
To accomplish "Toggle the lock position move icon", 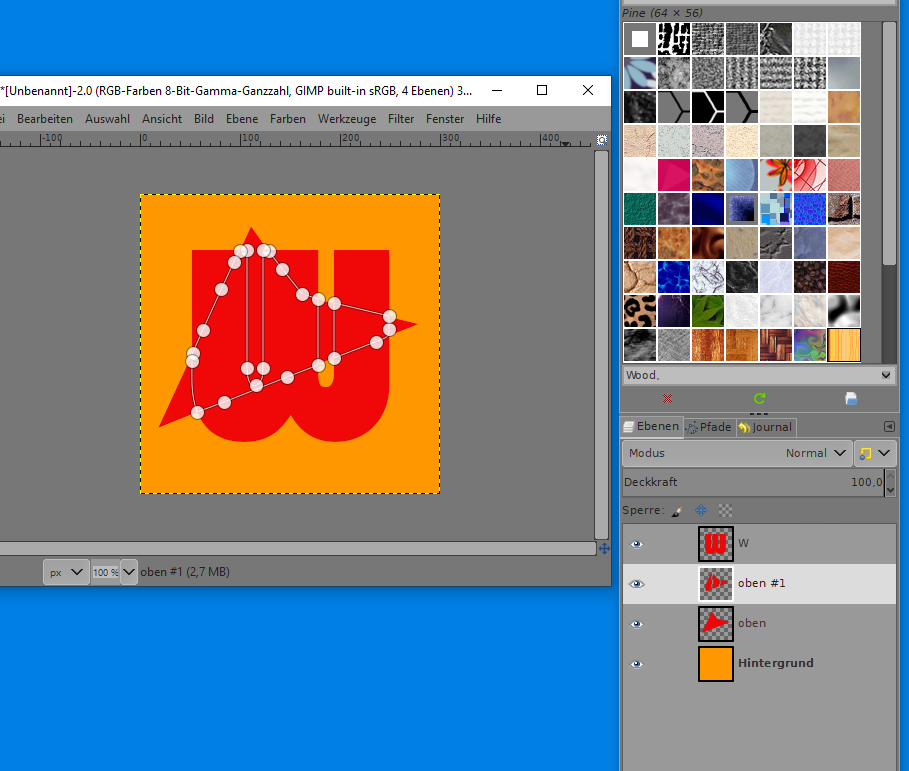I will [701, 510].
